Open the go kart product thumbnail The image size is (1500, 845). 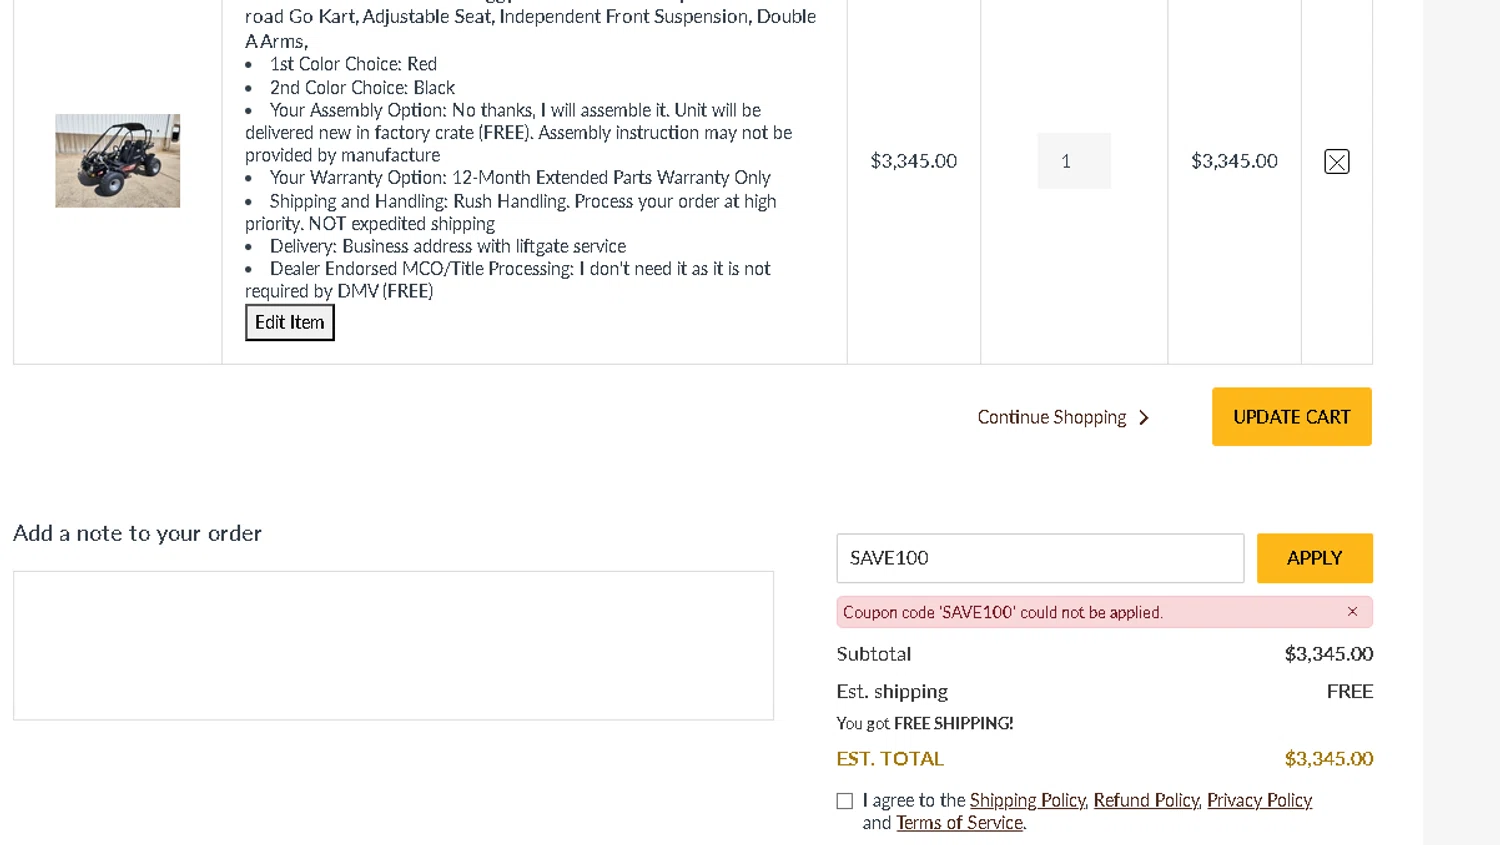tap(118, 161)
